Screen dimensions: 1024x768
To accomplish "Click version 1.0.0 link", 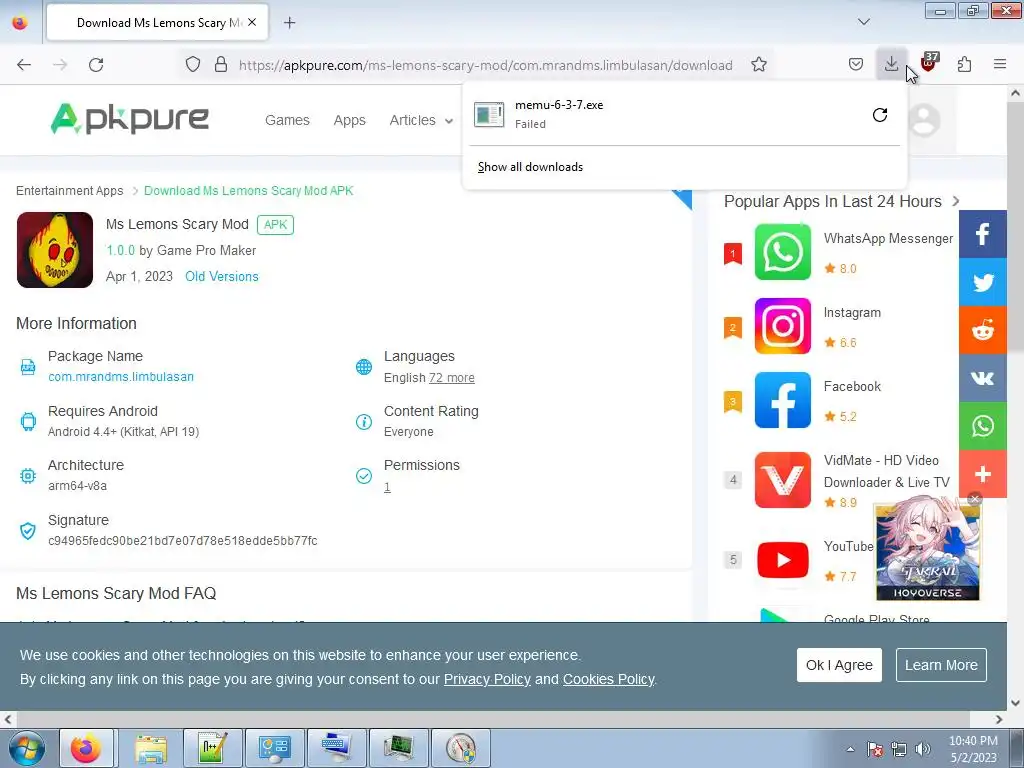I will pos(120,251).
